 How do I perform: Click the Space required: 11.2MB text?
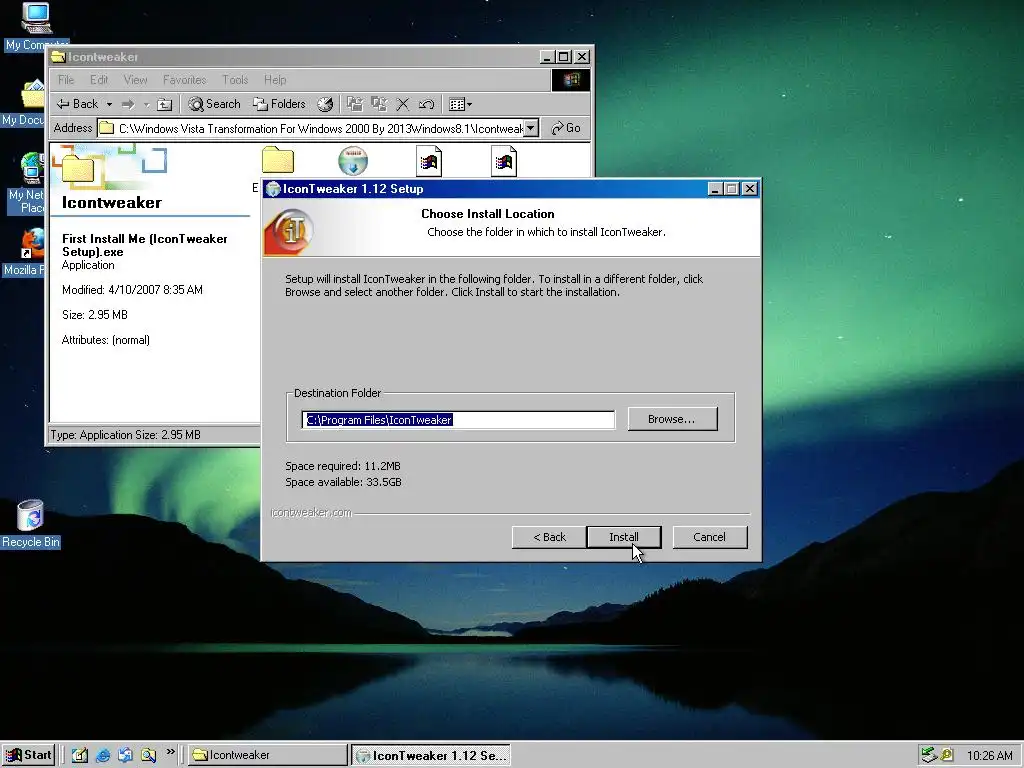[x=343, y=466]
